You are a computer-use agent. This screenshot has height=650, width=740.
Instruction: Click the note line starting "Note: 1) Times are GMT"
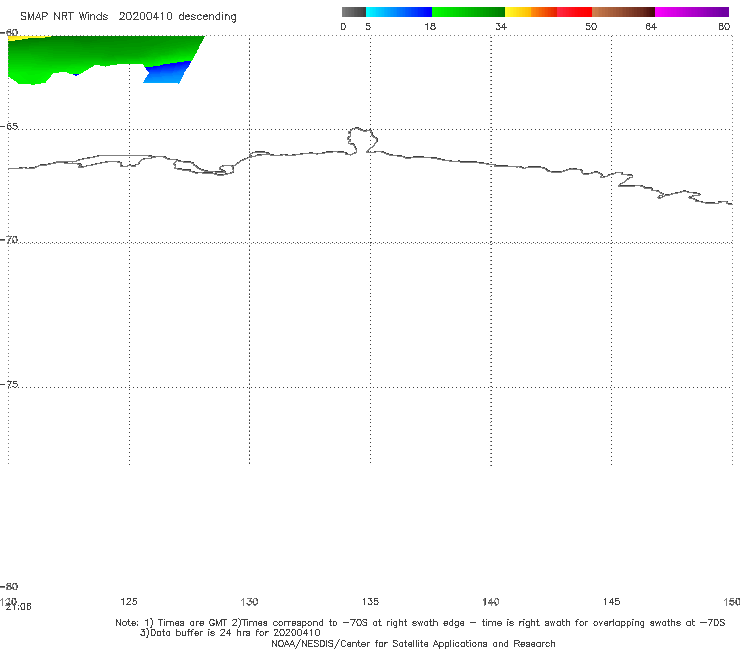[x=420, y=623]
